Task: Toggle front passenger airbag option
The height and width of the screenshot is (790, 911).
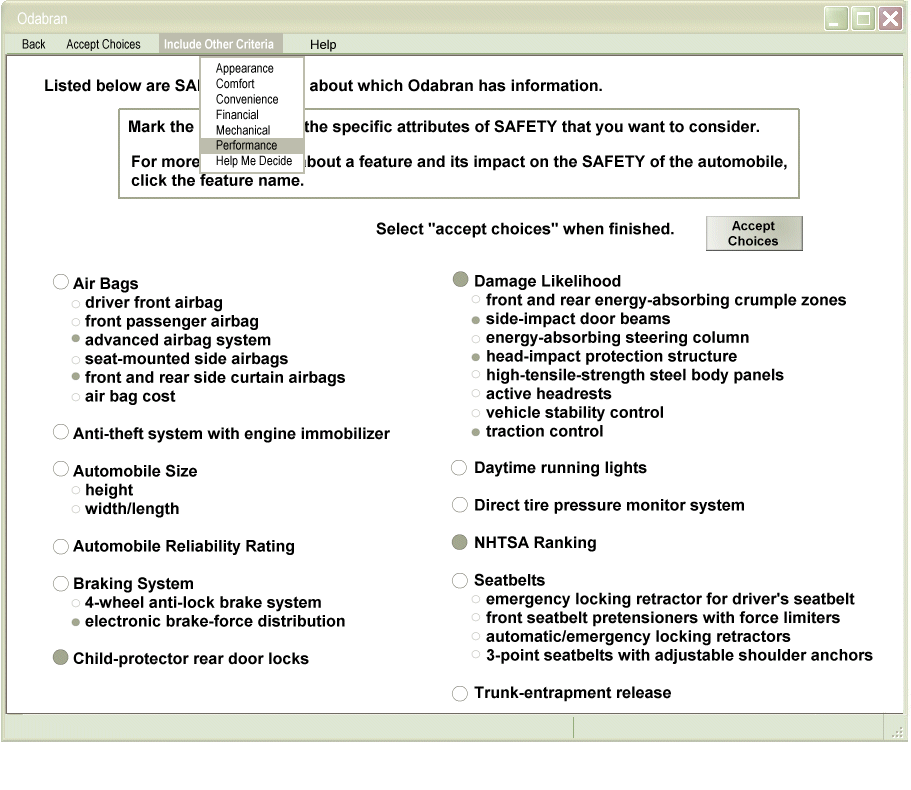Action: tap(76, 322)
